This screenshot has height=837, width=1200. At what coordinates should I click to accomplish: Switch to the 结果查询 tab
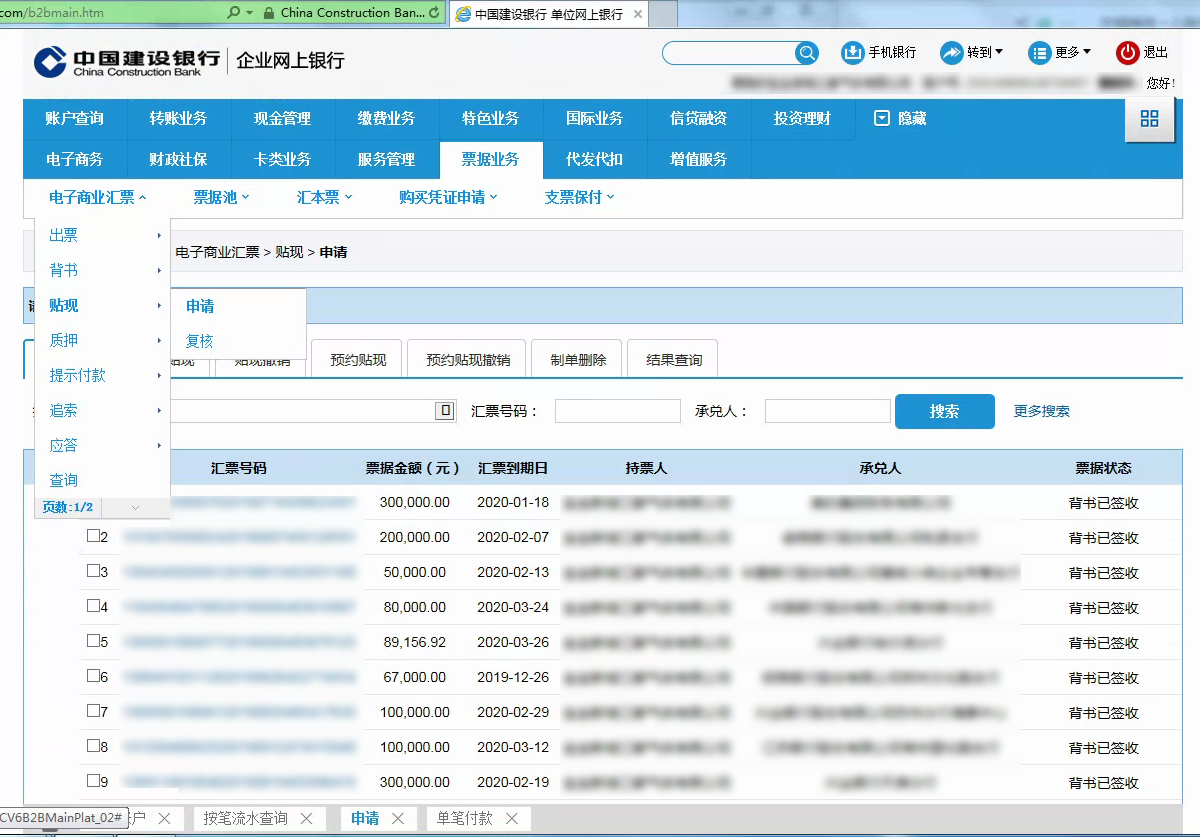click(674, 359)
